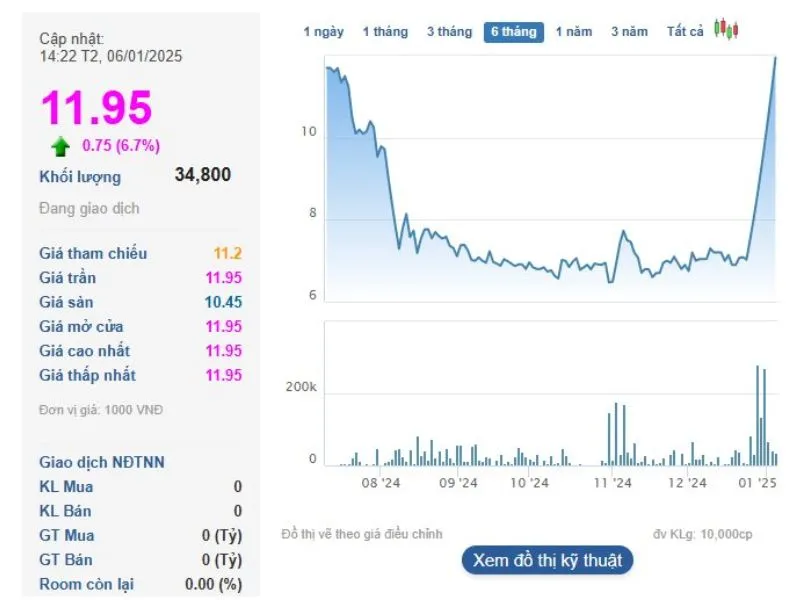This screenshot has height=600, width=800.
Task: Click the "Giá sàn" 10.45 value
Action: click(223, 302)
